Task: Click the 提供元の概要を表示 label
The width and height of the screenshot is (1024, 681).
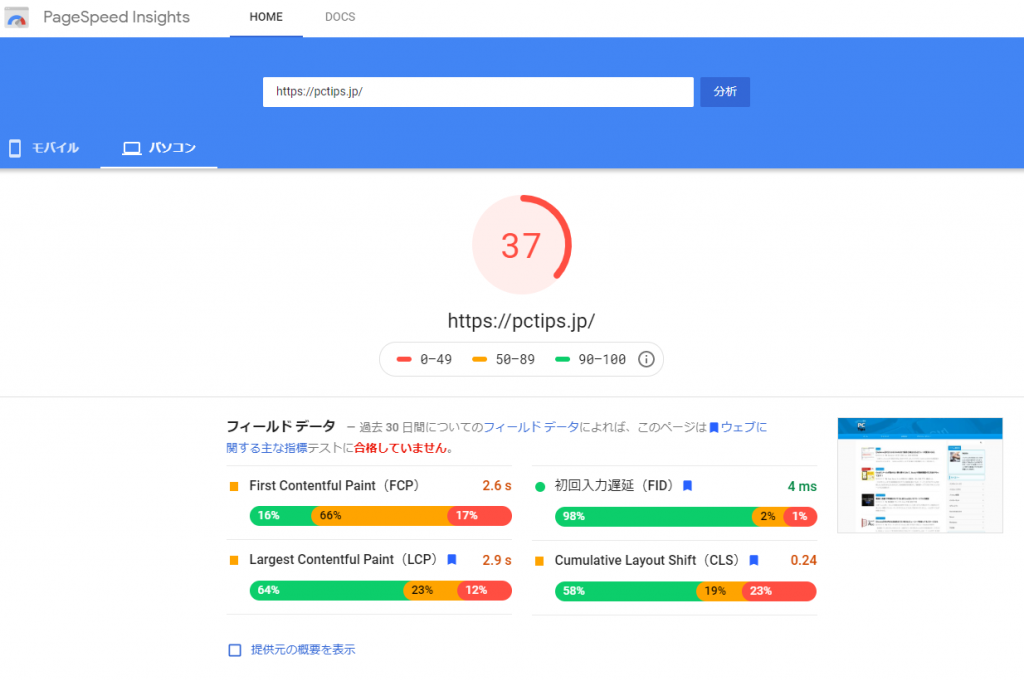Action: coord(303,650)
